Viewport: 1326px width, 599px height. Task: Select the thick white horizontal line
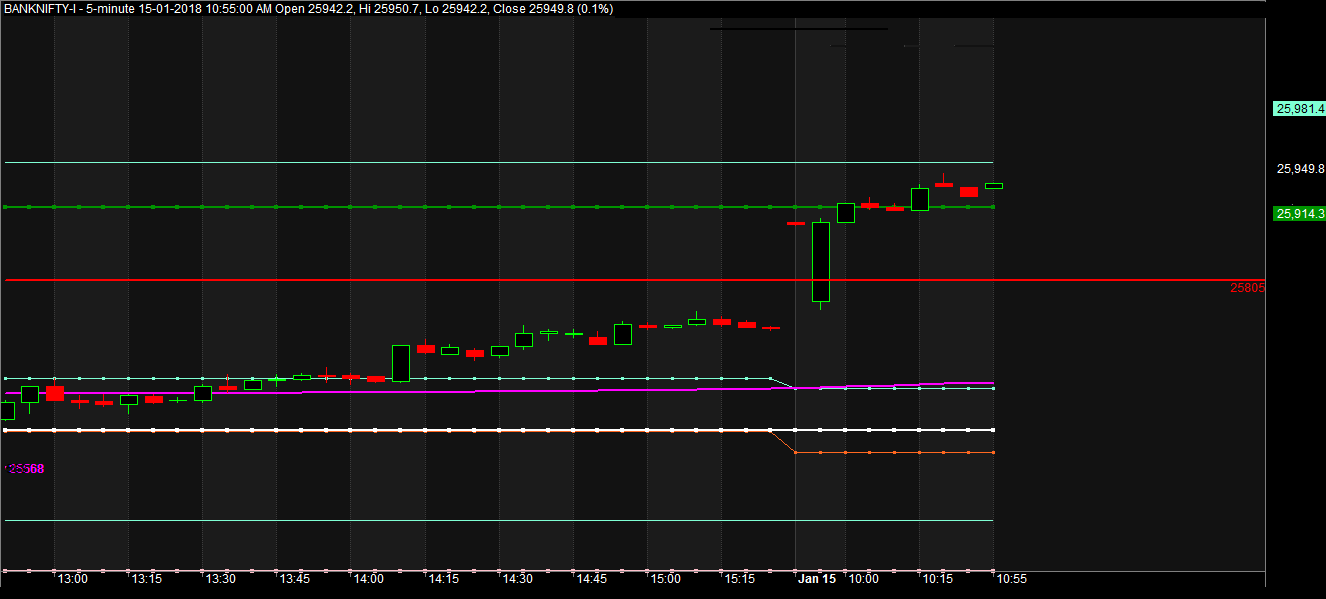tap(498, 430)
